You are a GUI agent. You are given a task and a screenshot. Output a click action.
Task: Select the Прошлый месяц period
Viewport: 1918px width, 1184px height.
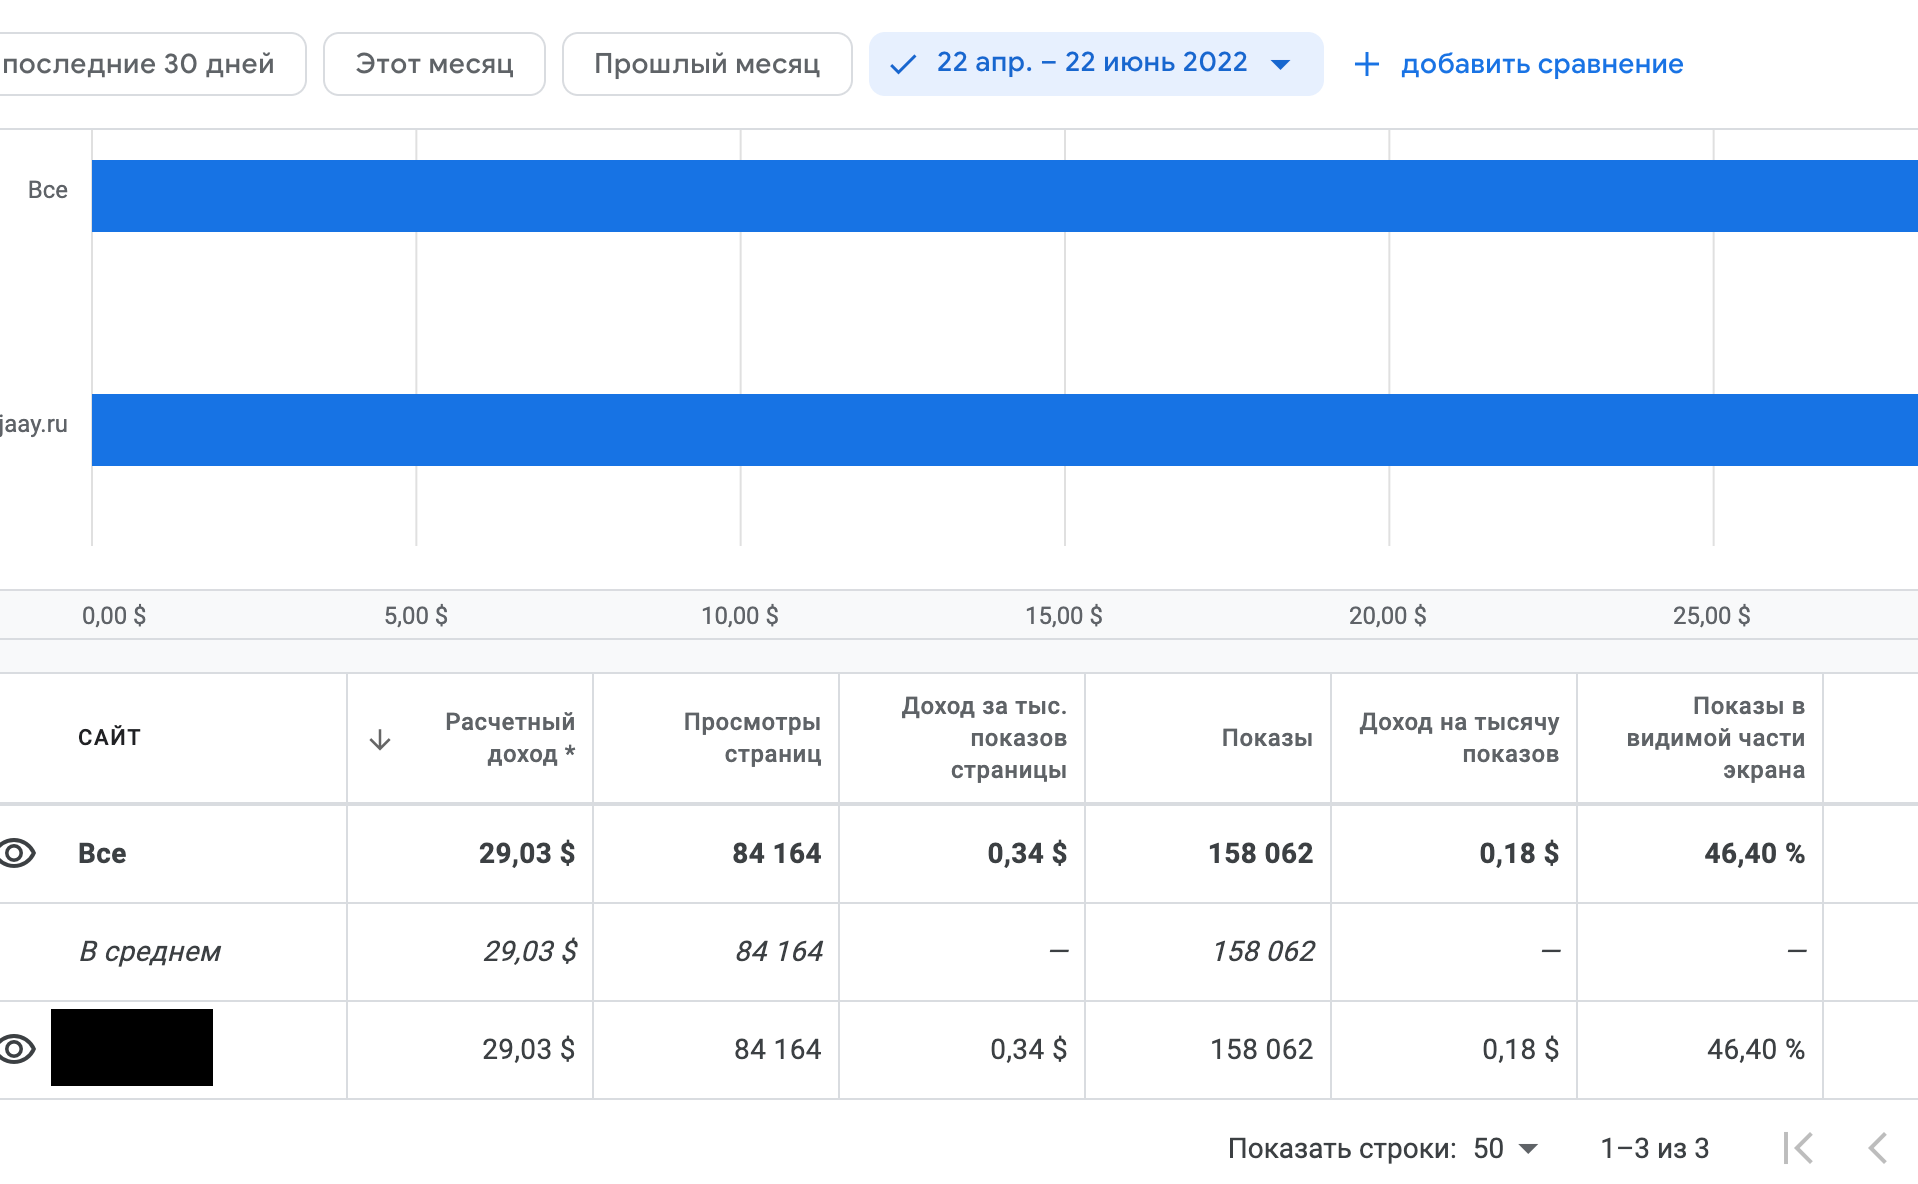pos(706,64)
